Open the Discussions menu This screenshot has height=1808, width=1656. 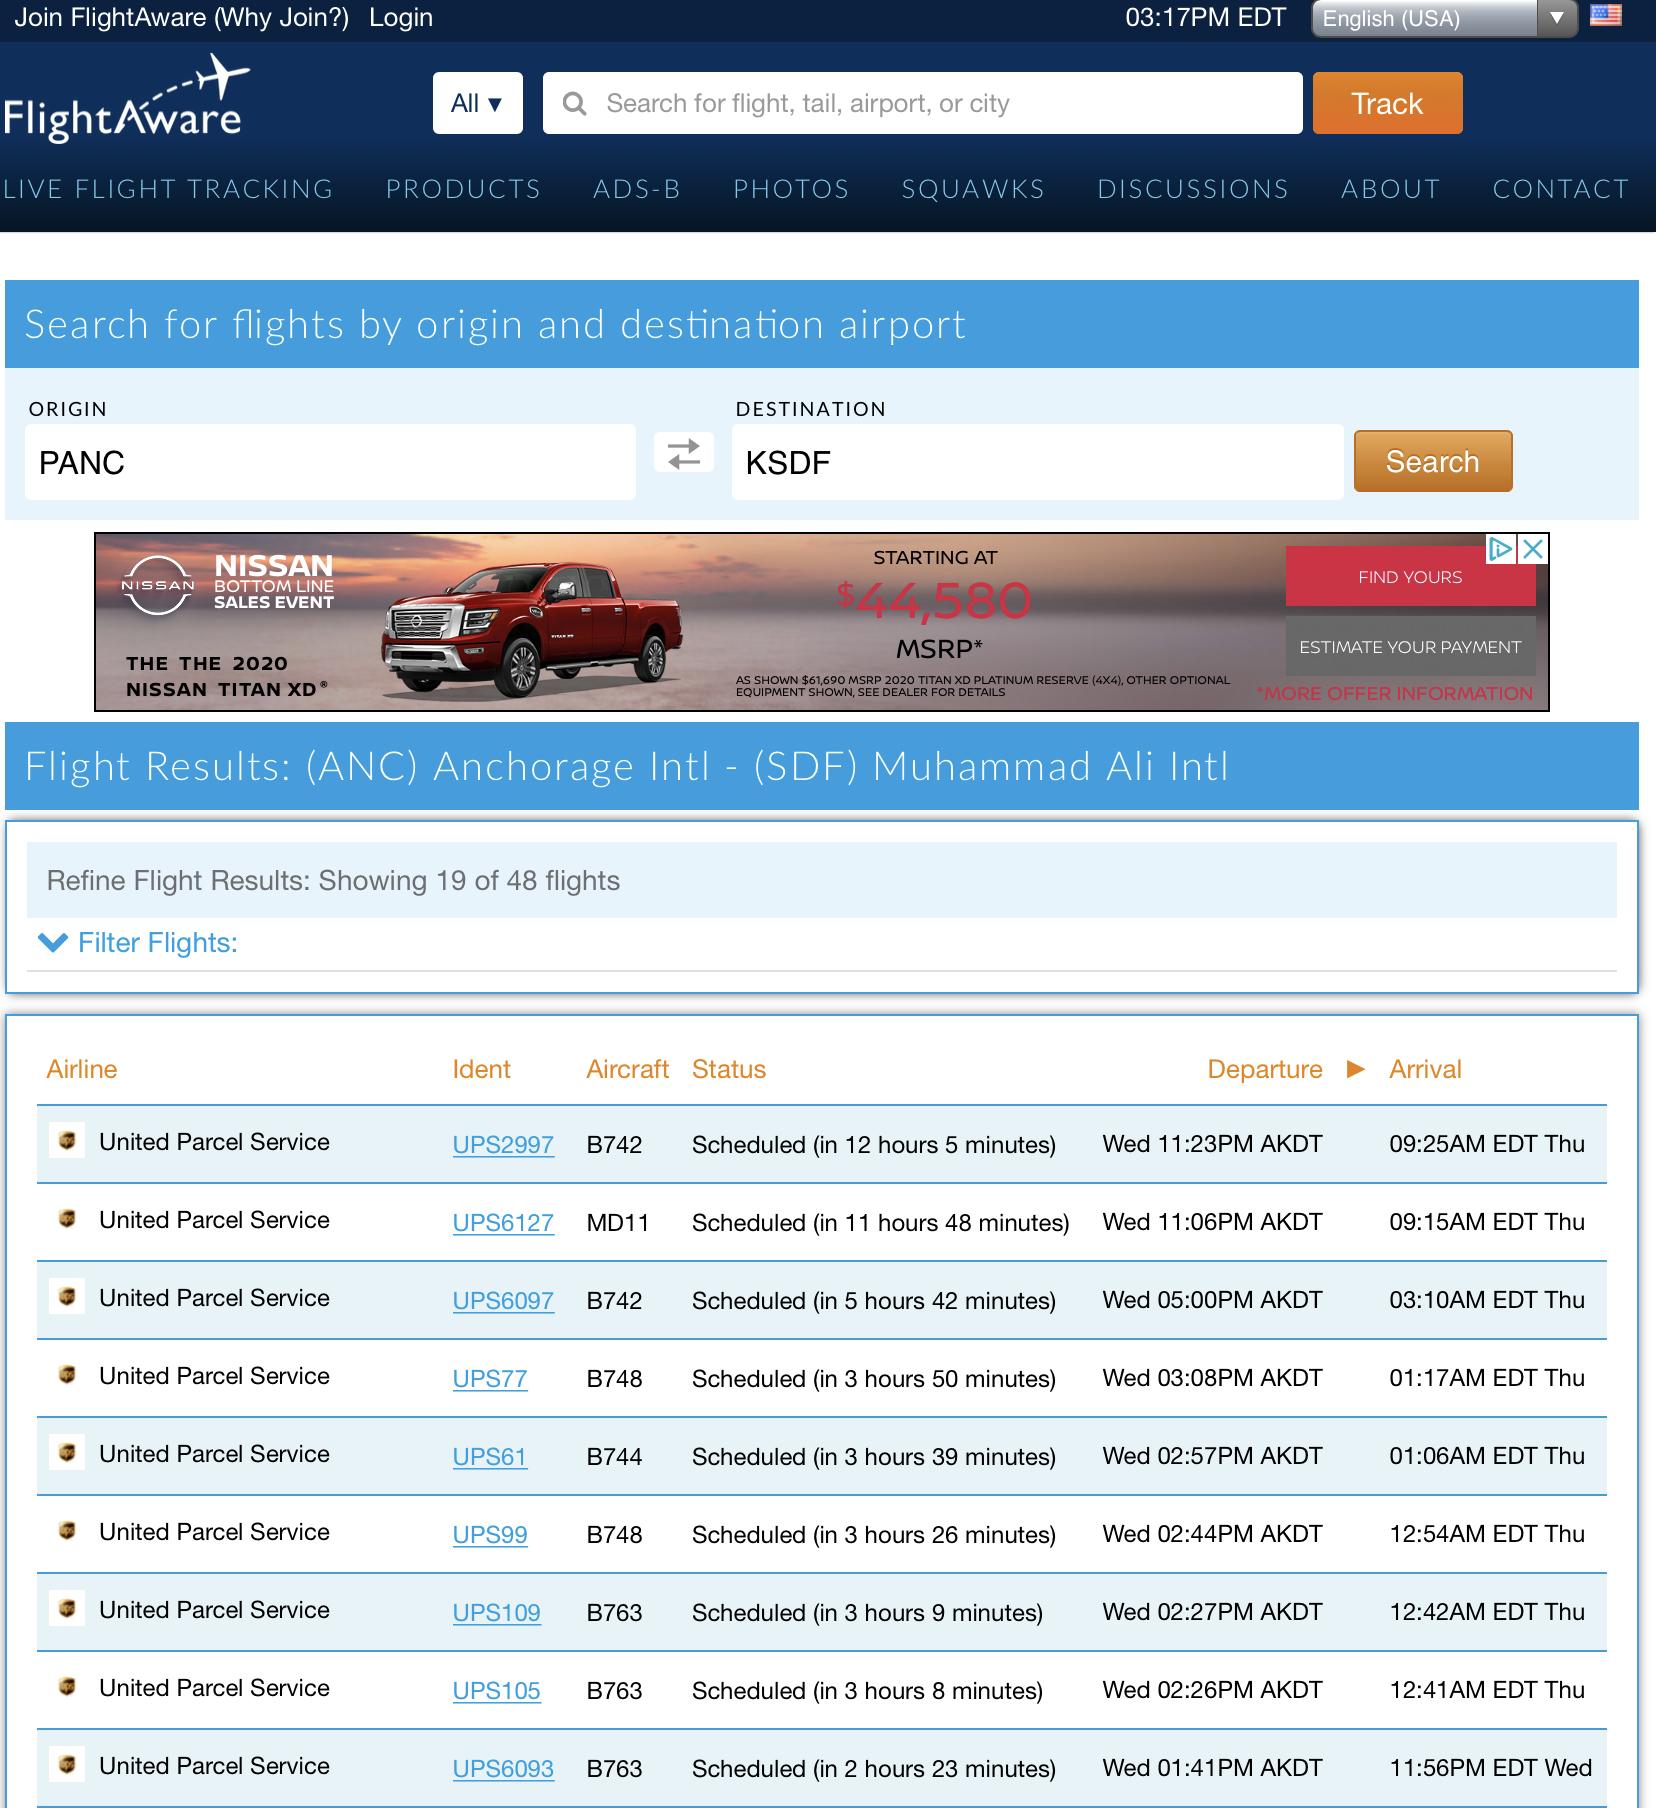(1193, 189)
